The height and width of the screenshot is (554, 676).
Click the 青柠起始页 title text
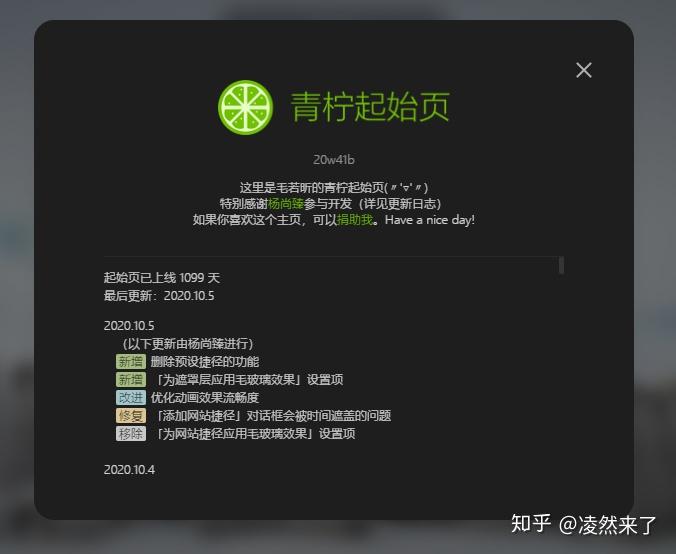(x=370, y=107)
